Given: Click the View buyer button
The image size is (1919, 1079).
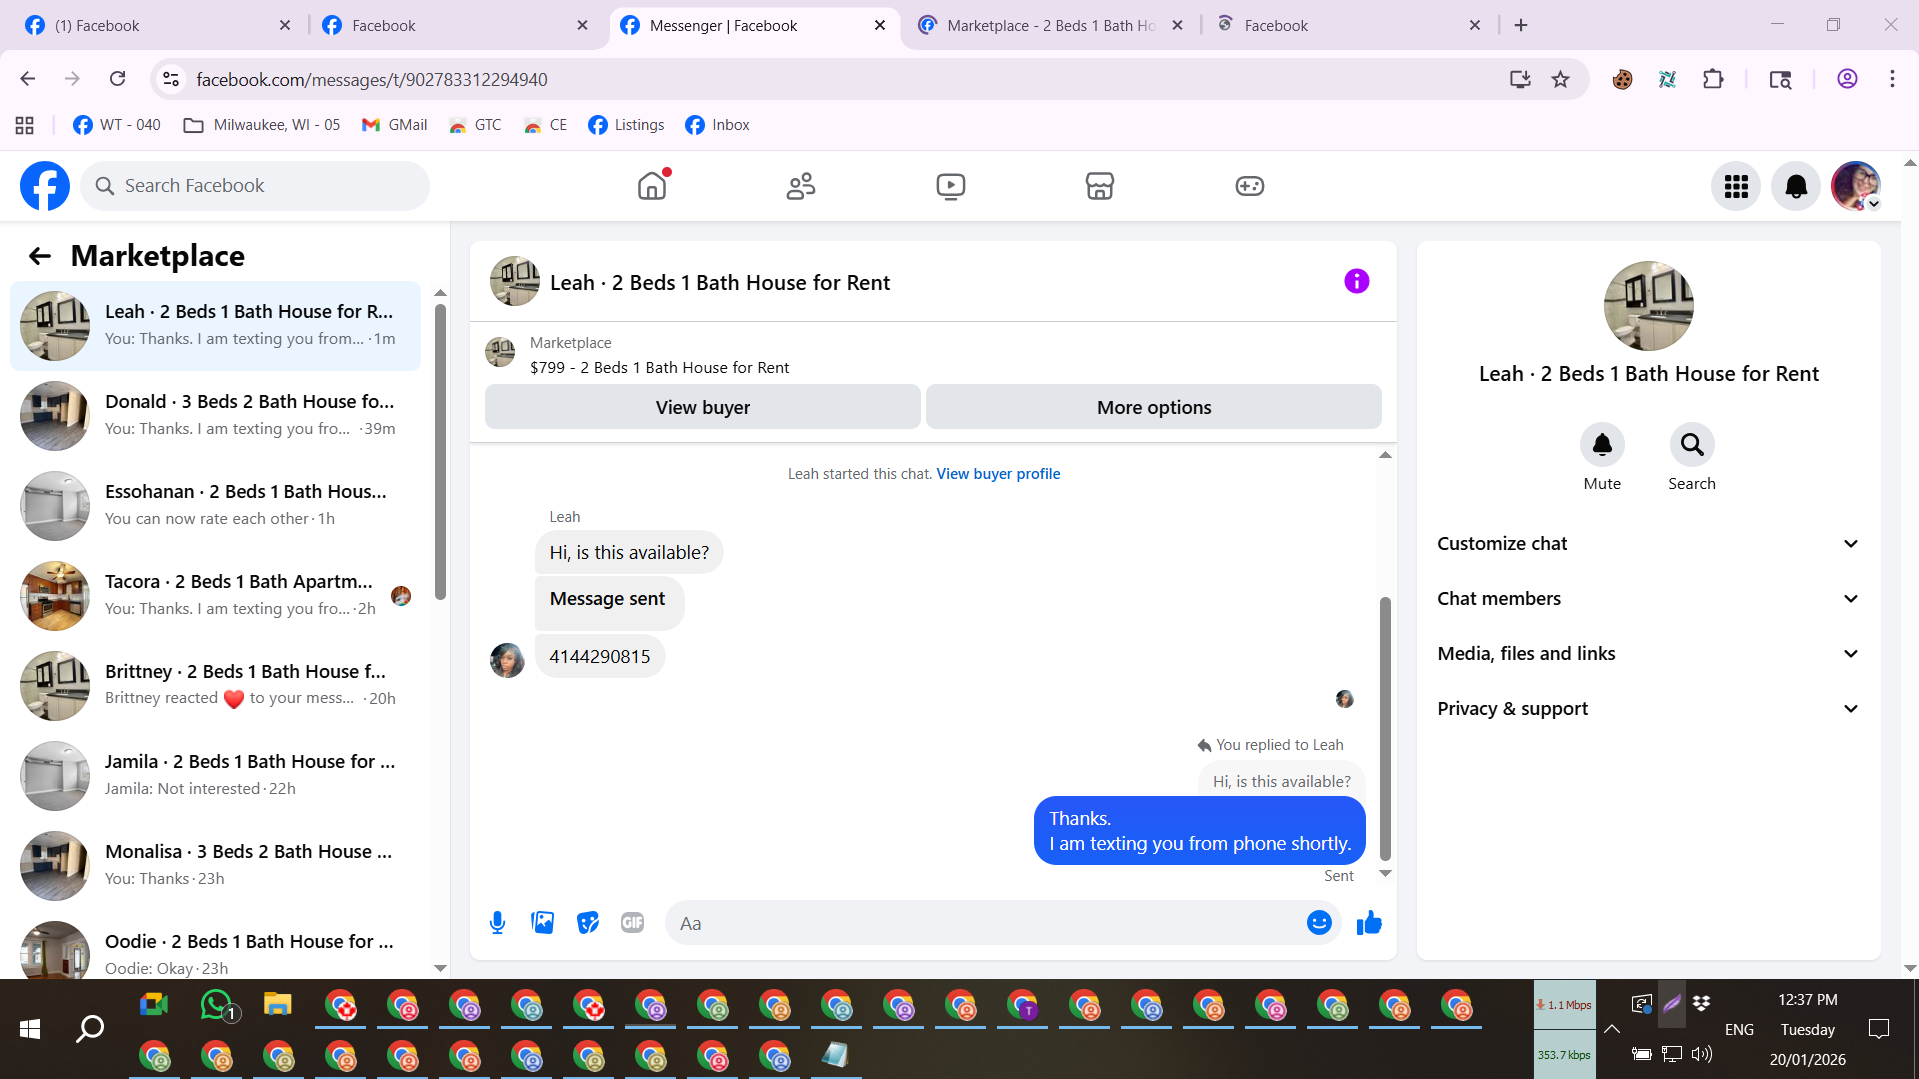Looking at the screenshot, I should [x=702, y=407].
